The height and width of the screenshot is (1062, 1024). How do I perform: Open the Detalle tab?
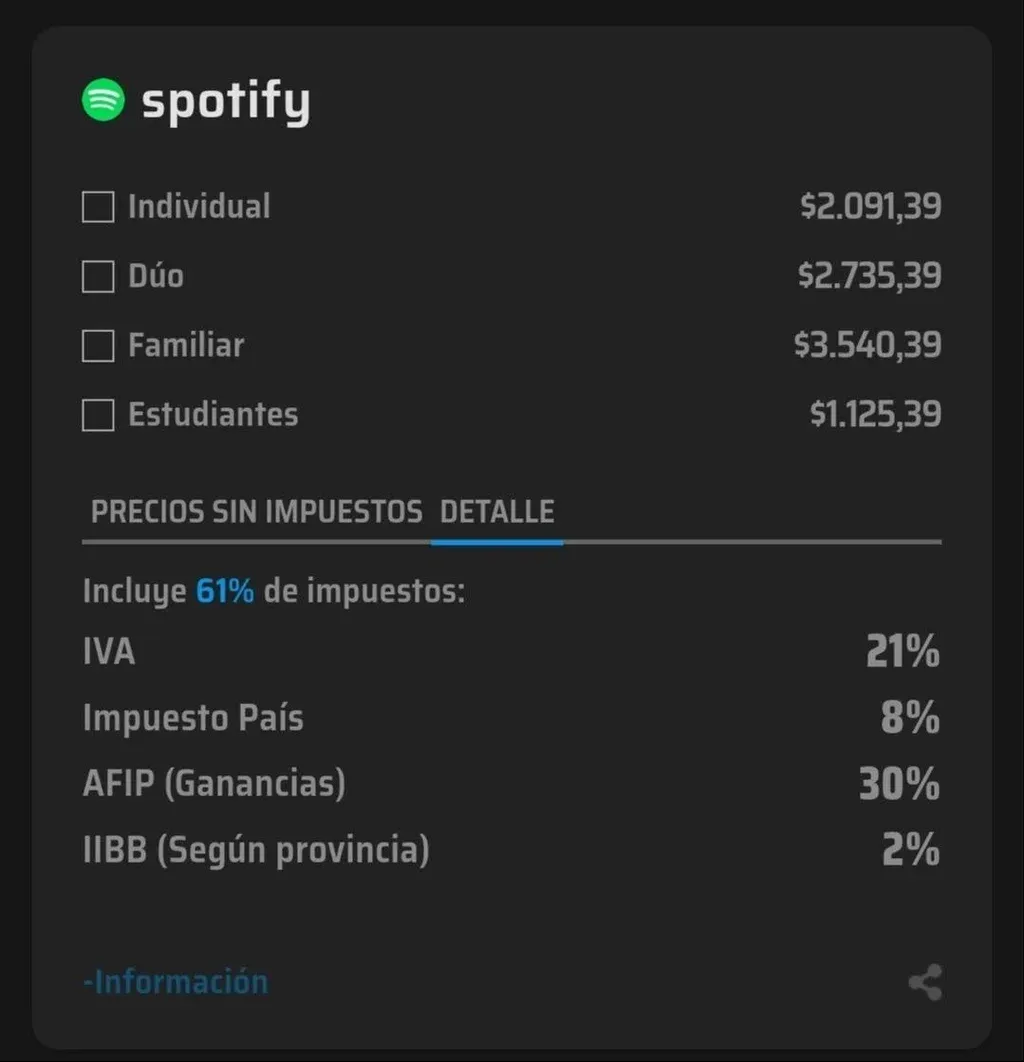pos(497,512)
